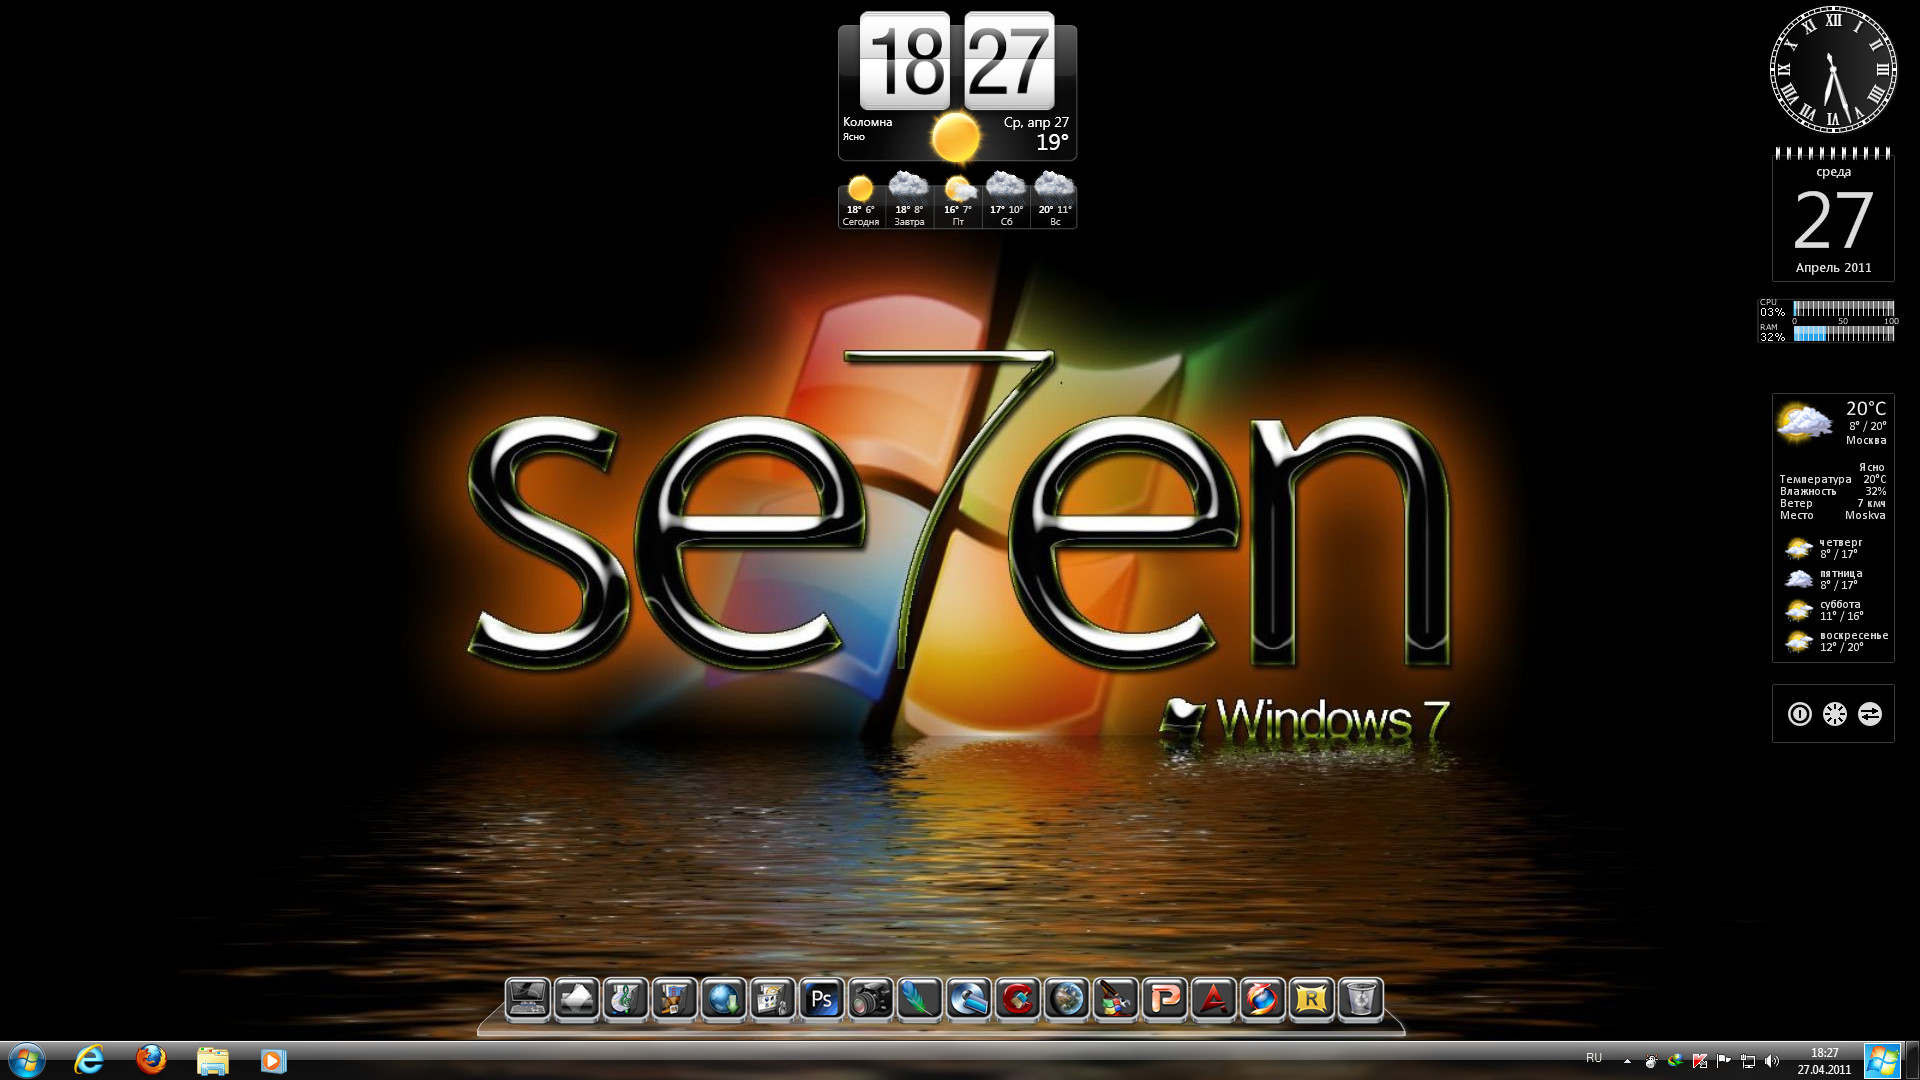Launch the blue feather app in dock
The width and height of the screenshot is (1920, 1080).
click(x=919, y=999)
